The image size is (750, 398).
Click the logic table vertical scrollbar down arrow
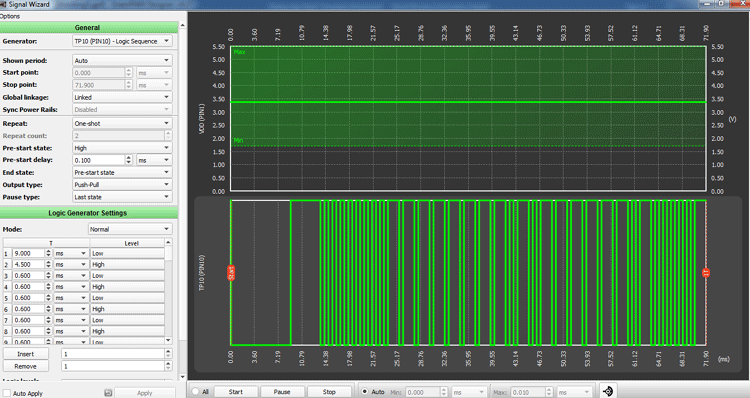coord(168,340)
